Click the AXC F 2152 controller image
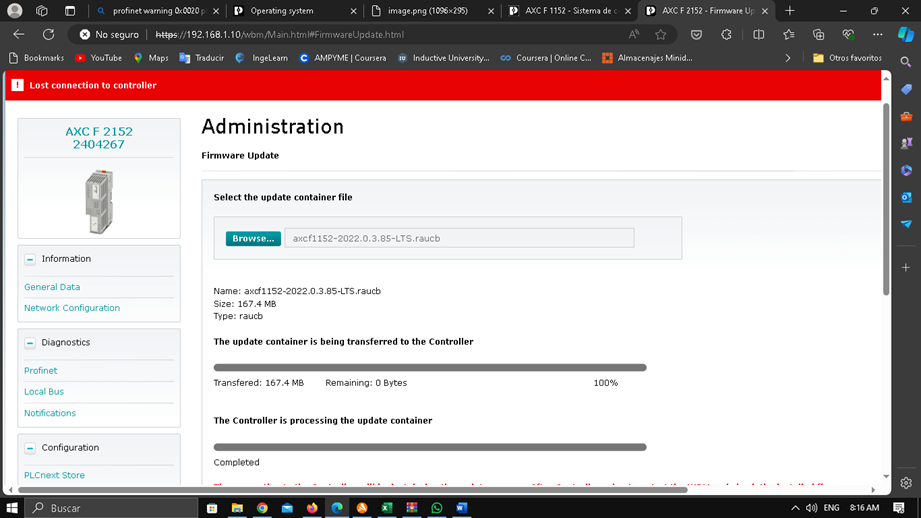Image resolution: width=921 pixels, height=518 pixels. 99,201
